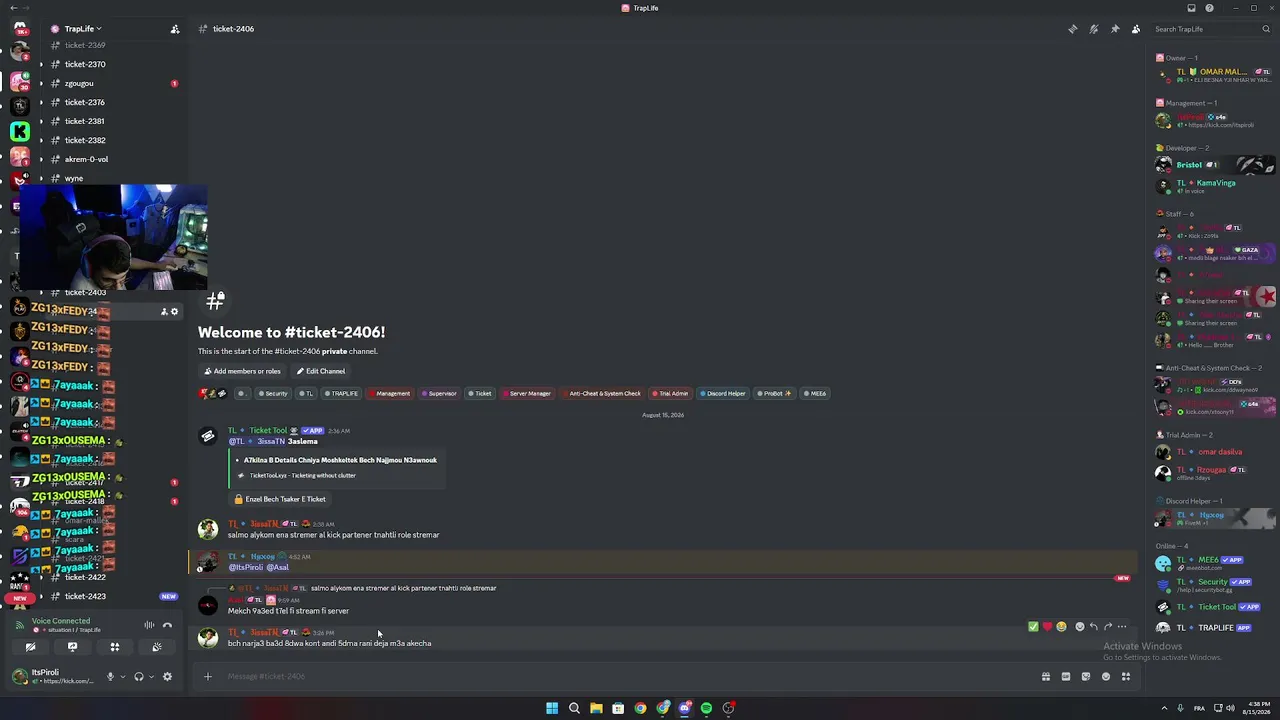Select the TRAPLIFE role tag
1280x720 pixels.
point(341,393)
